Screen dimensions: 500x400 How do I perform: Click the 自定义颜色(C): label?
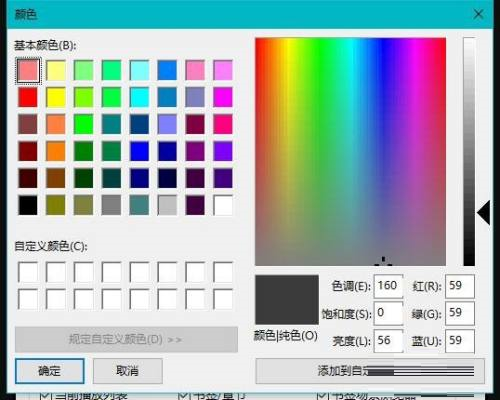click(x=51, y=246)
